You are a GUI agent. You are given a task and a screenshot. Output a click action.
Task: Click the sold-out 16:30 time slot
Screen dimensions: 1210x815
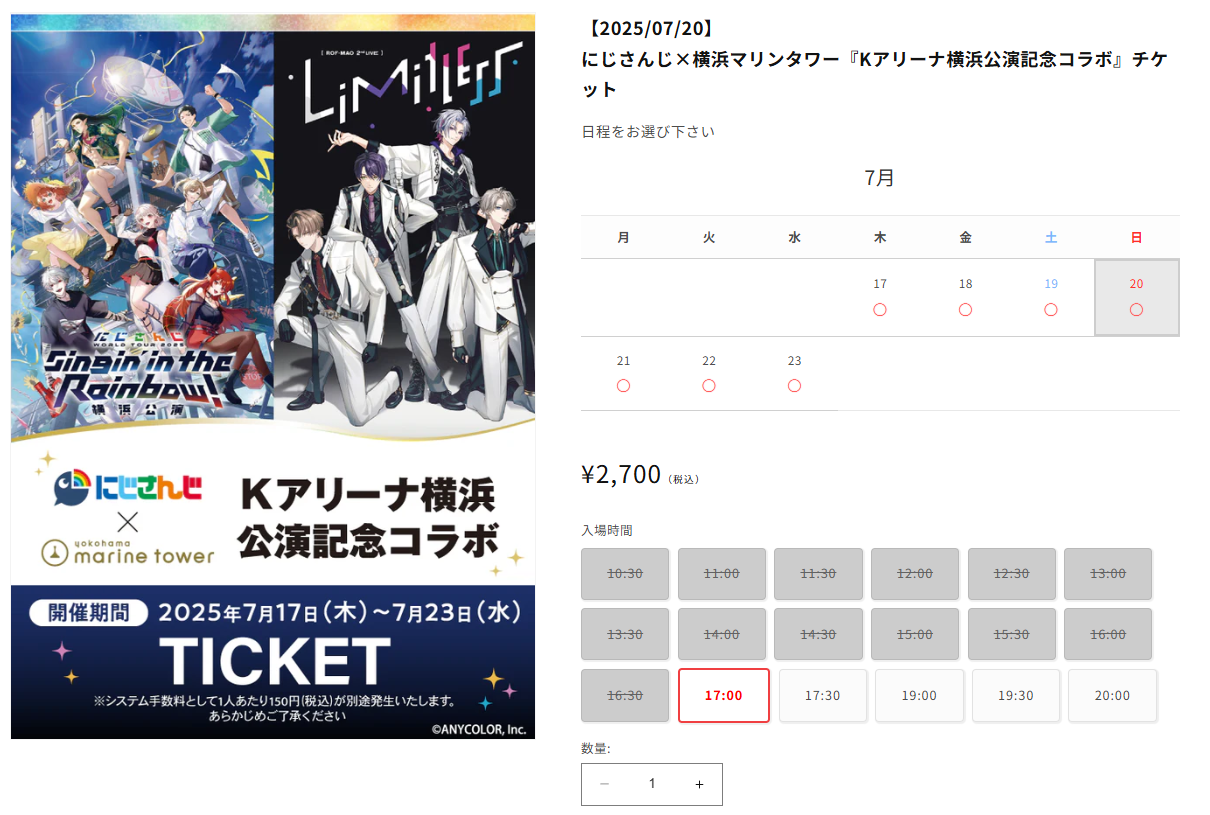point(625,695)
